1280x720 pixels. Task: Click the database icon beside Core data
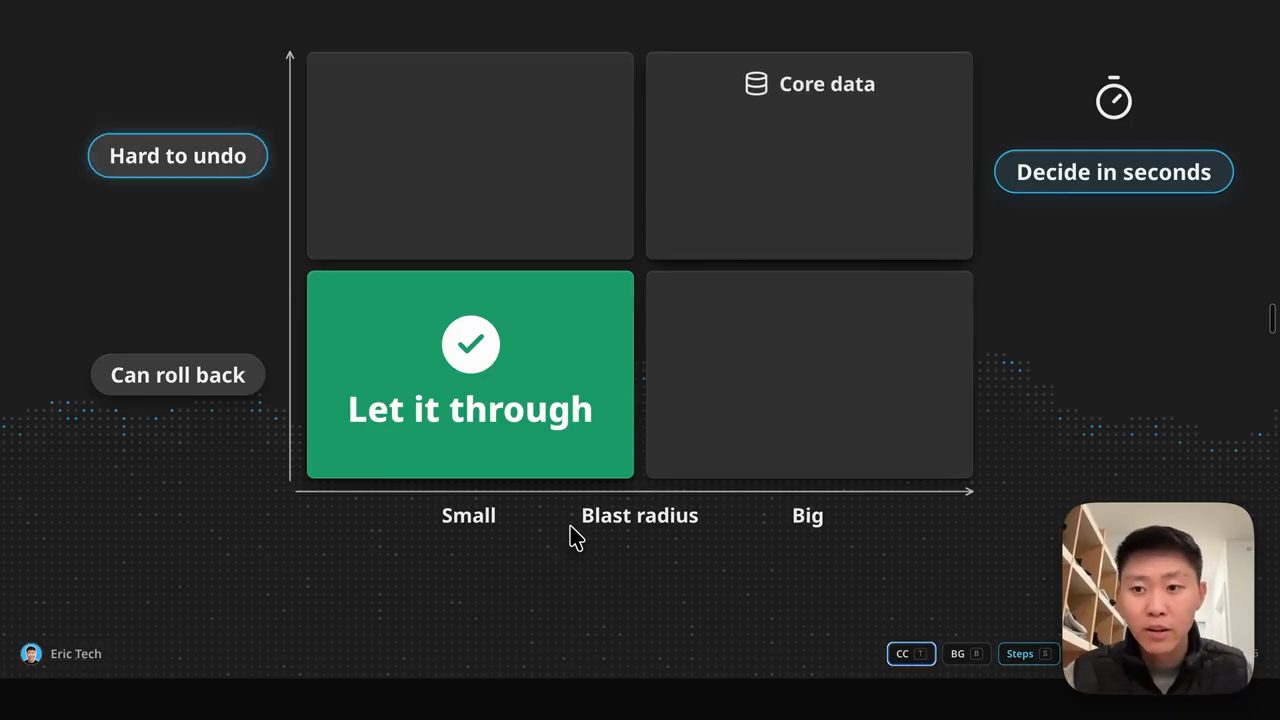pos(757,83)
